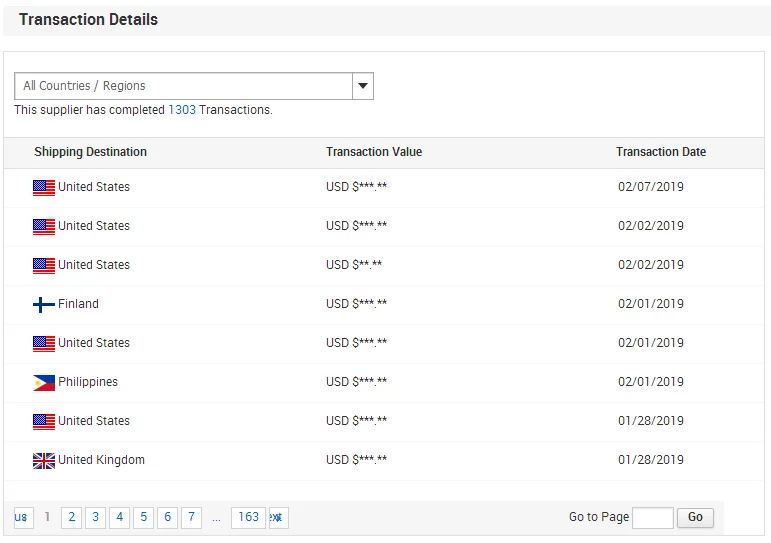The image size is (771, 543).
Task: Go to page 3
Action: (95, 517)
